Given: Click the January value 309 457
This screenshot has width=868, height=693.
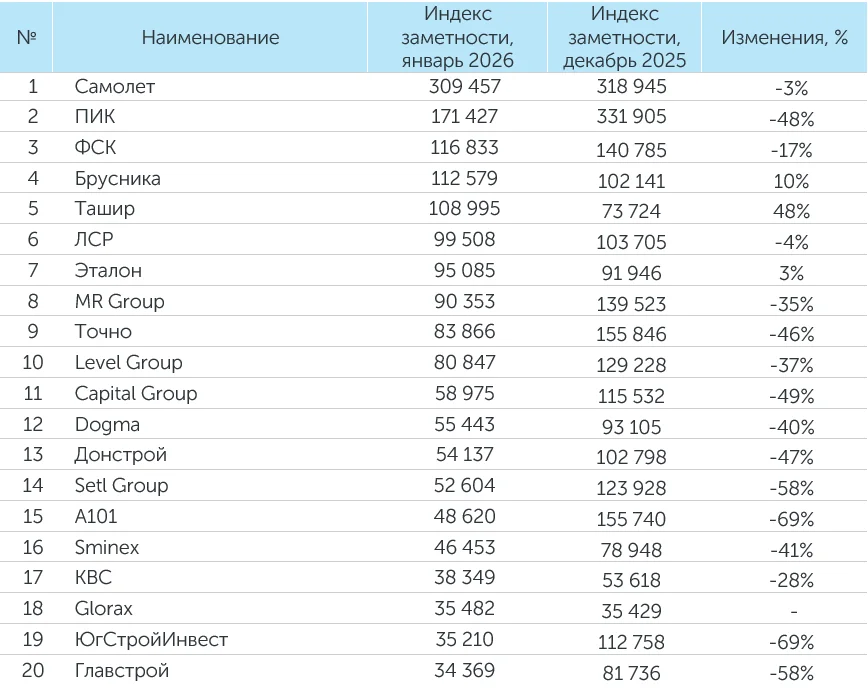Looking at the screenshot, I should 464,87.
